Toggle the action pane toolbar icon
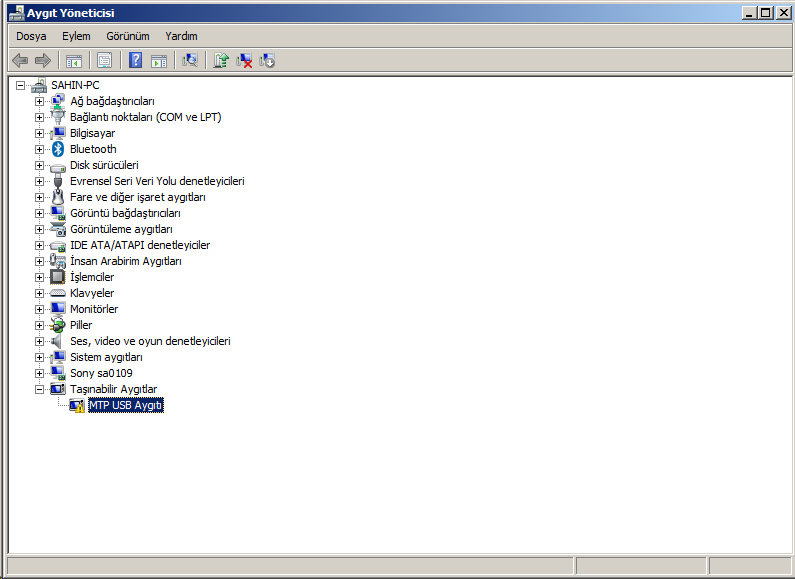This screenshot has width=795, height=579. click(159, 61)
